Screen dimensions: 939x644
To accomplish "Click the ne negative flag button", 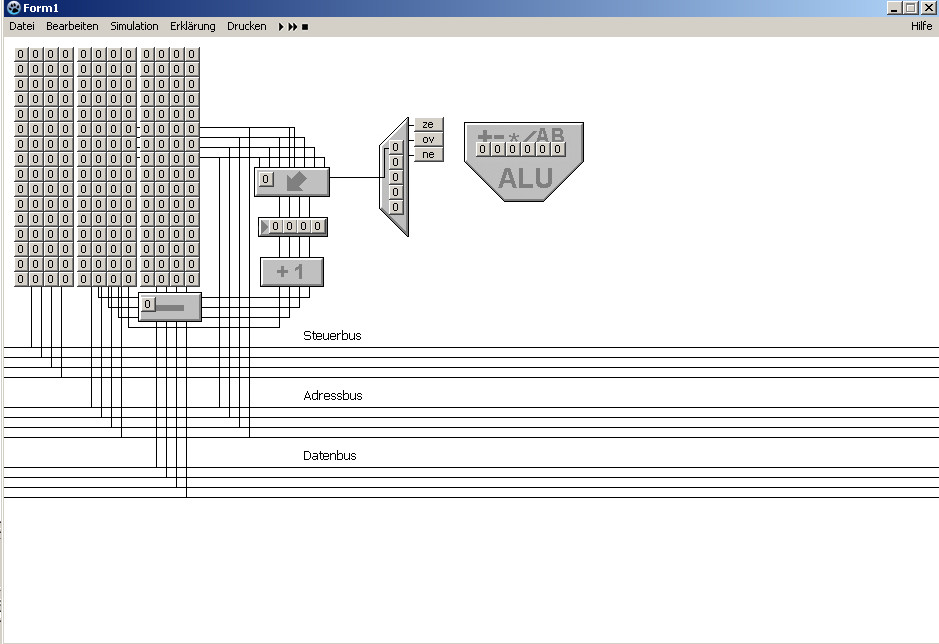I will [428, 155].
